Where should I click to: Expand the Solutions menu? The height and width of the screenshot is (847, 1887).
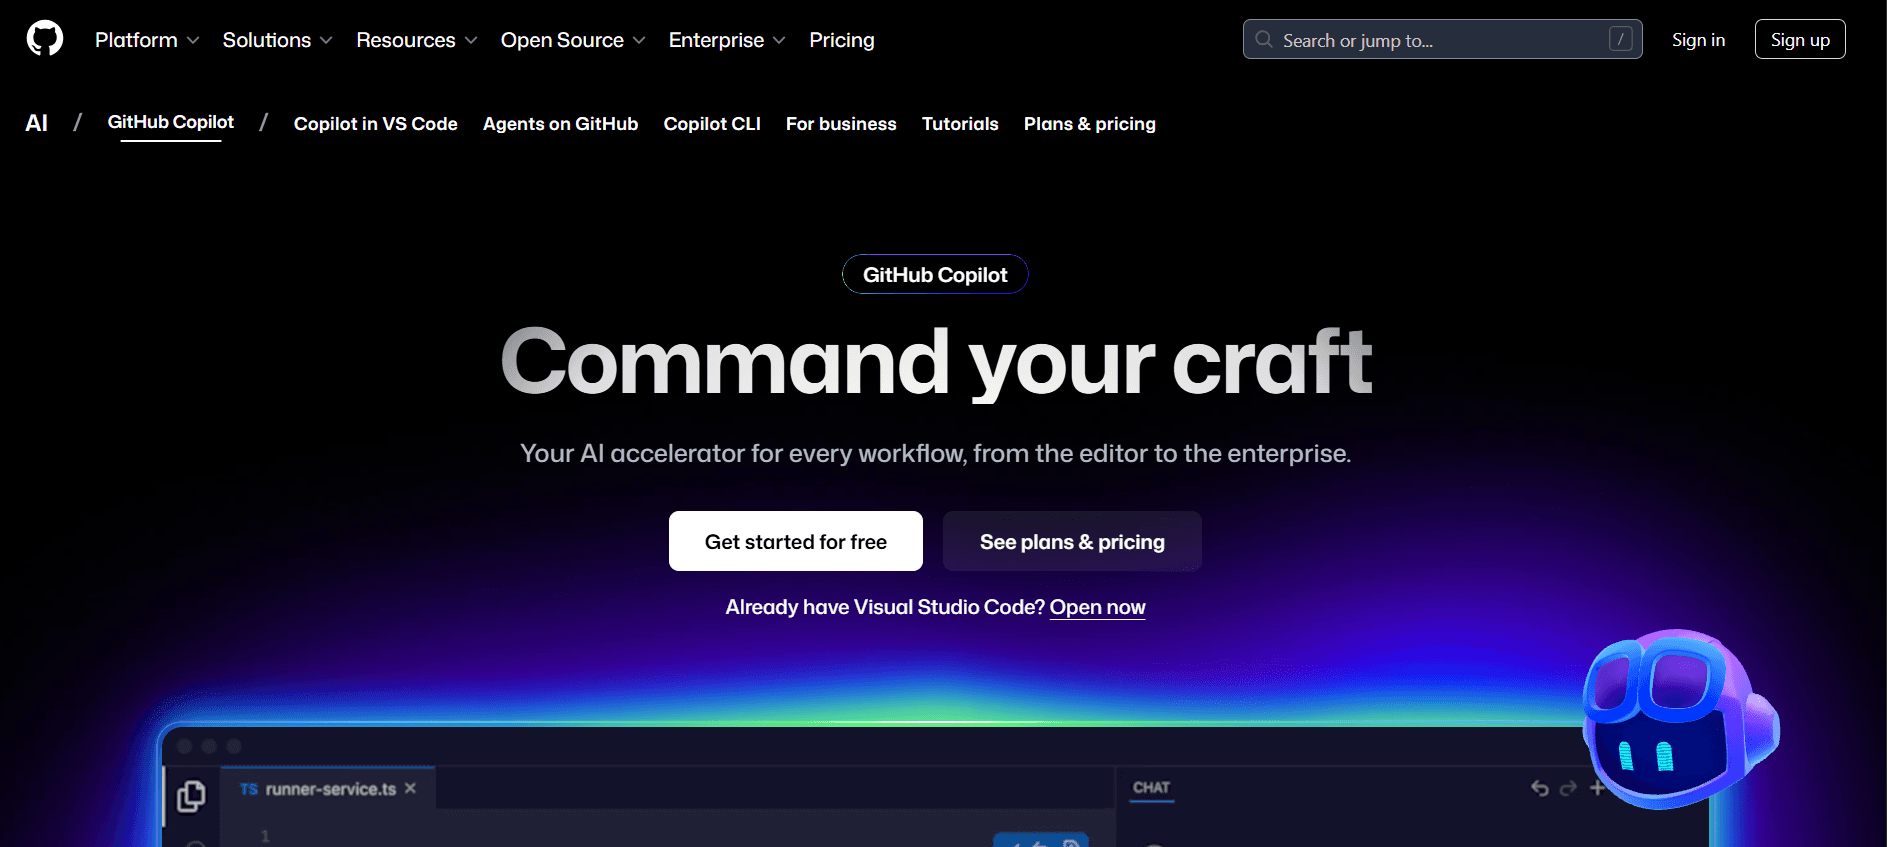[x=277, y=40]
